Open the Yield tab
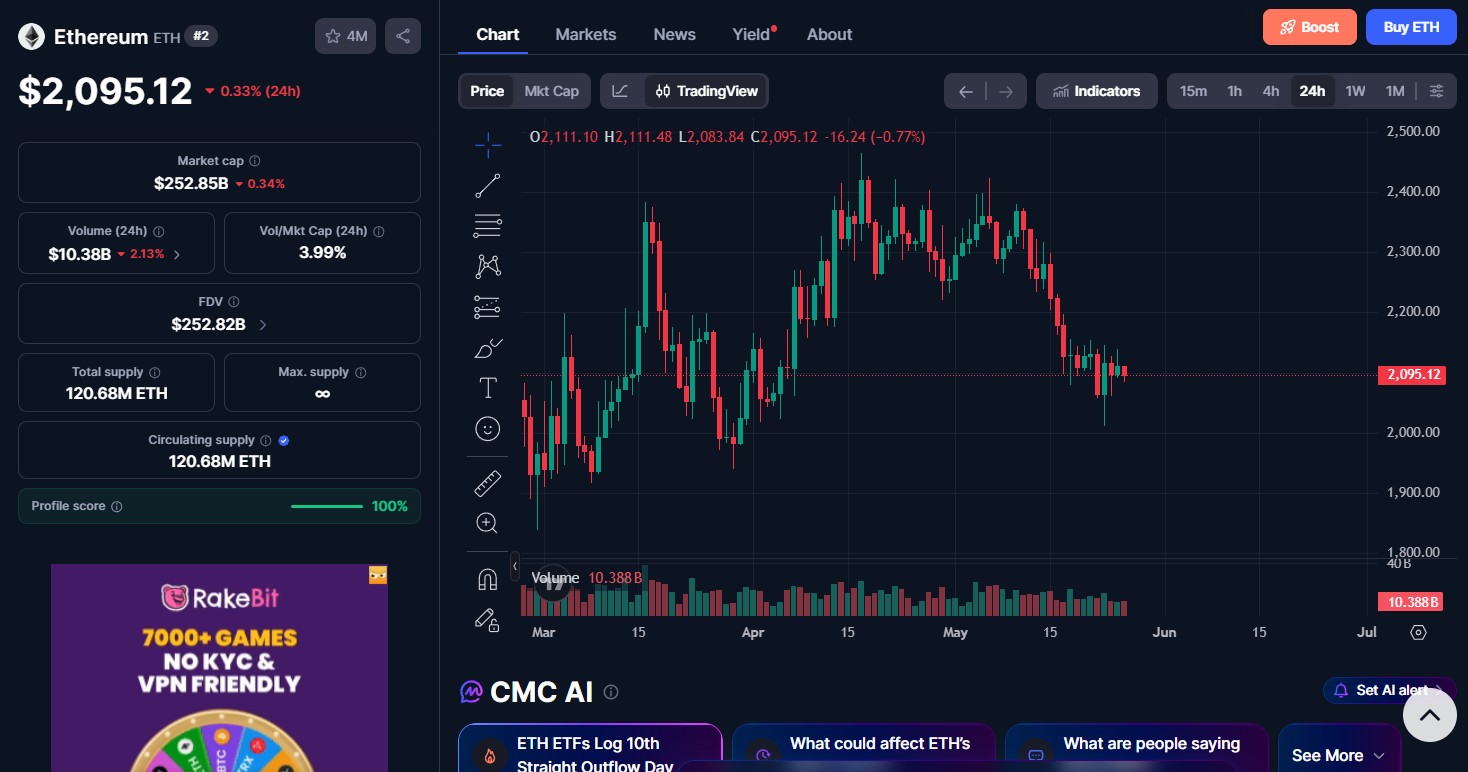The width and height of the screenshot is (1468, 772). [753, 34]
